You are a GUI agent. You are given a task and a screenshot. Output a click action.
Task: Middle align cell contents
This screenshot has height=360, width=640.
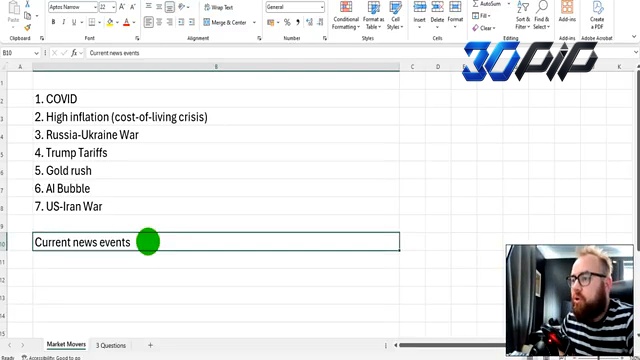tap(159, 7)
